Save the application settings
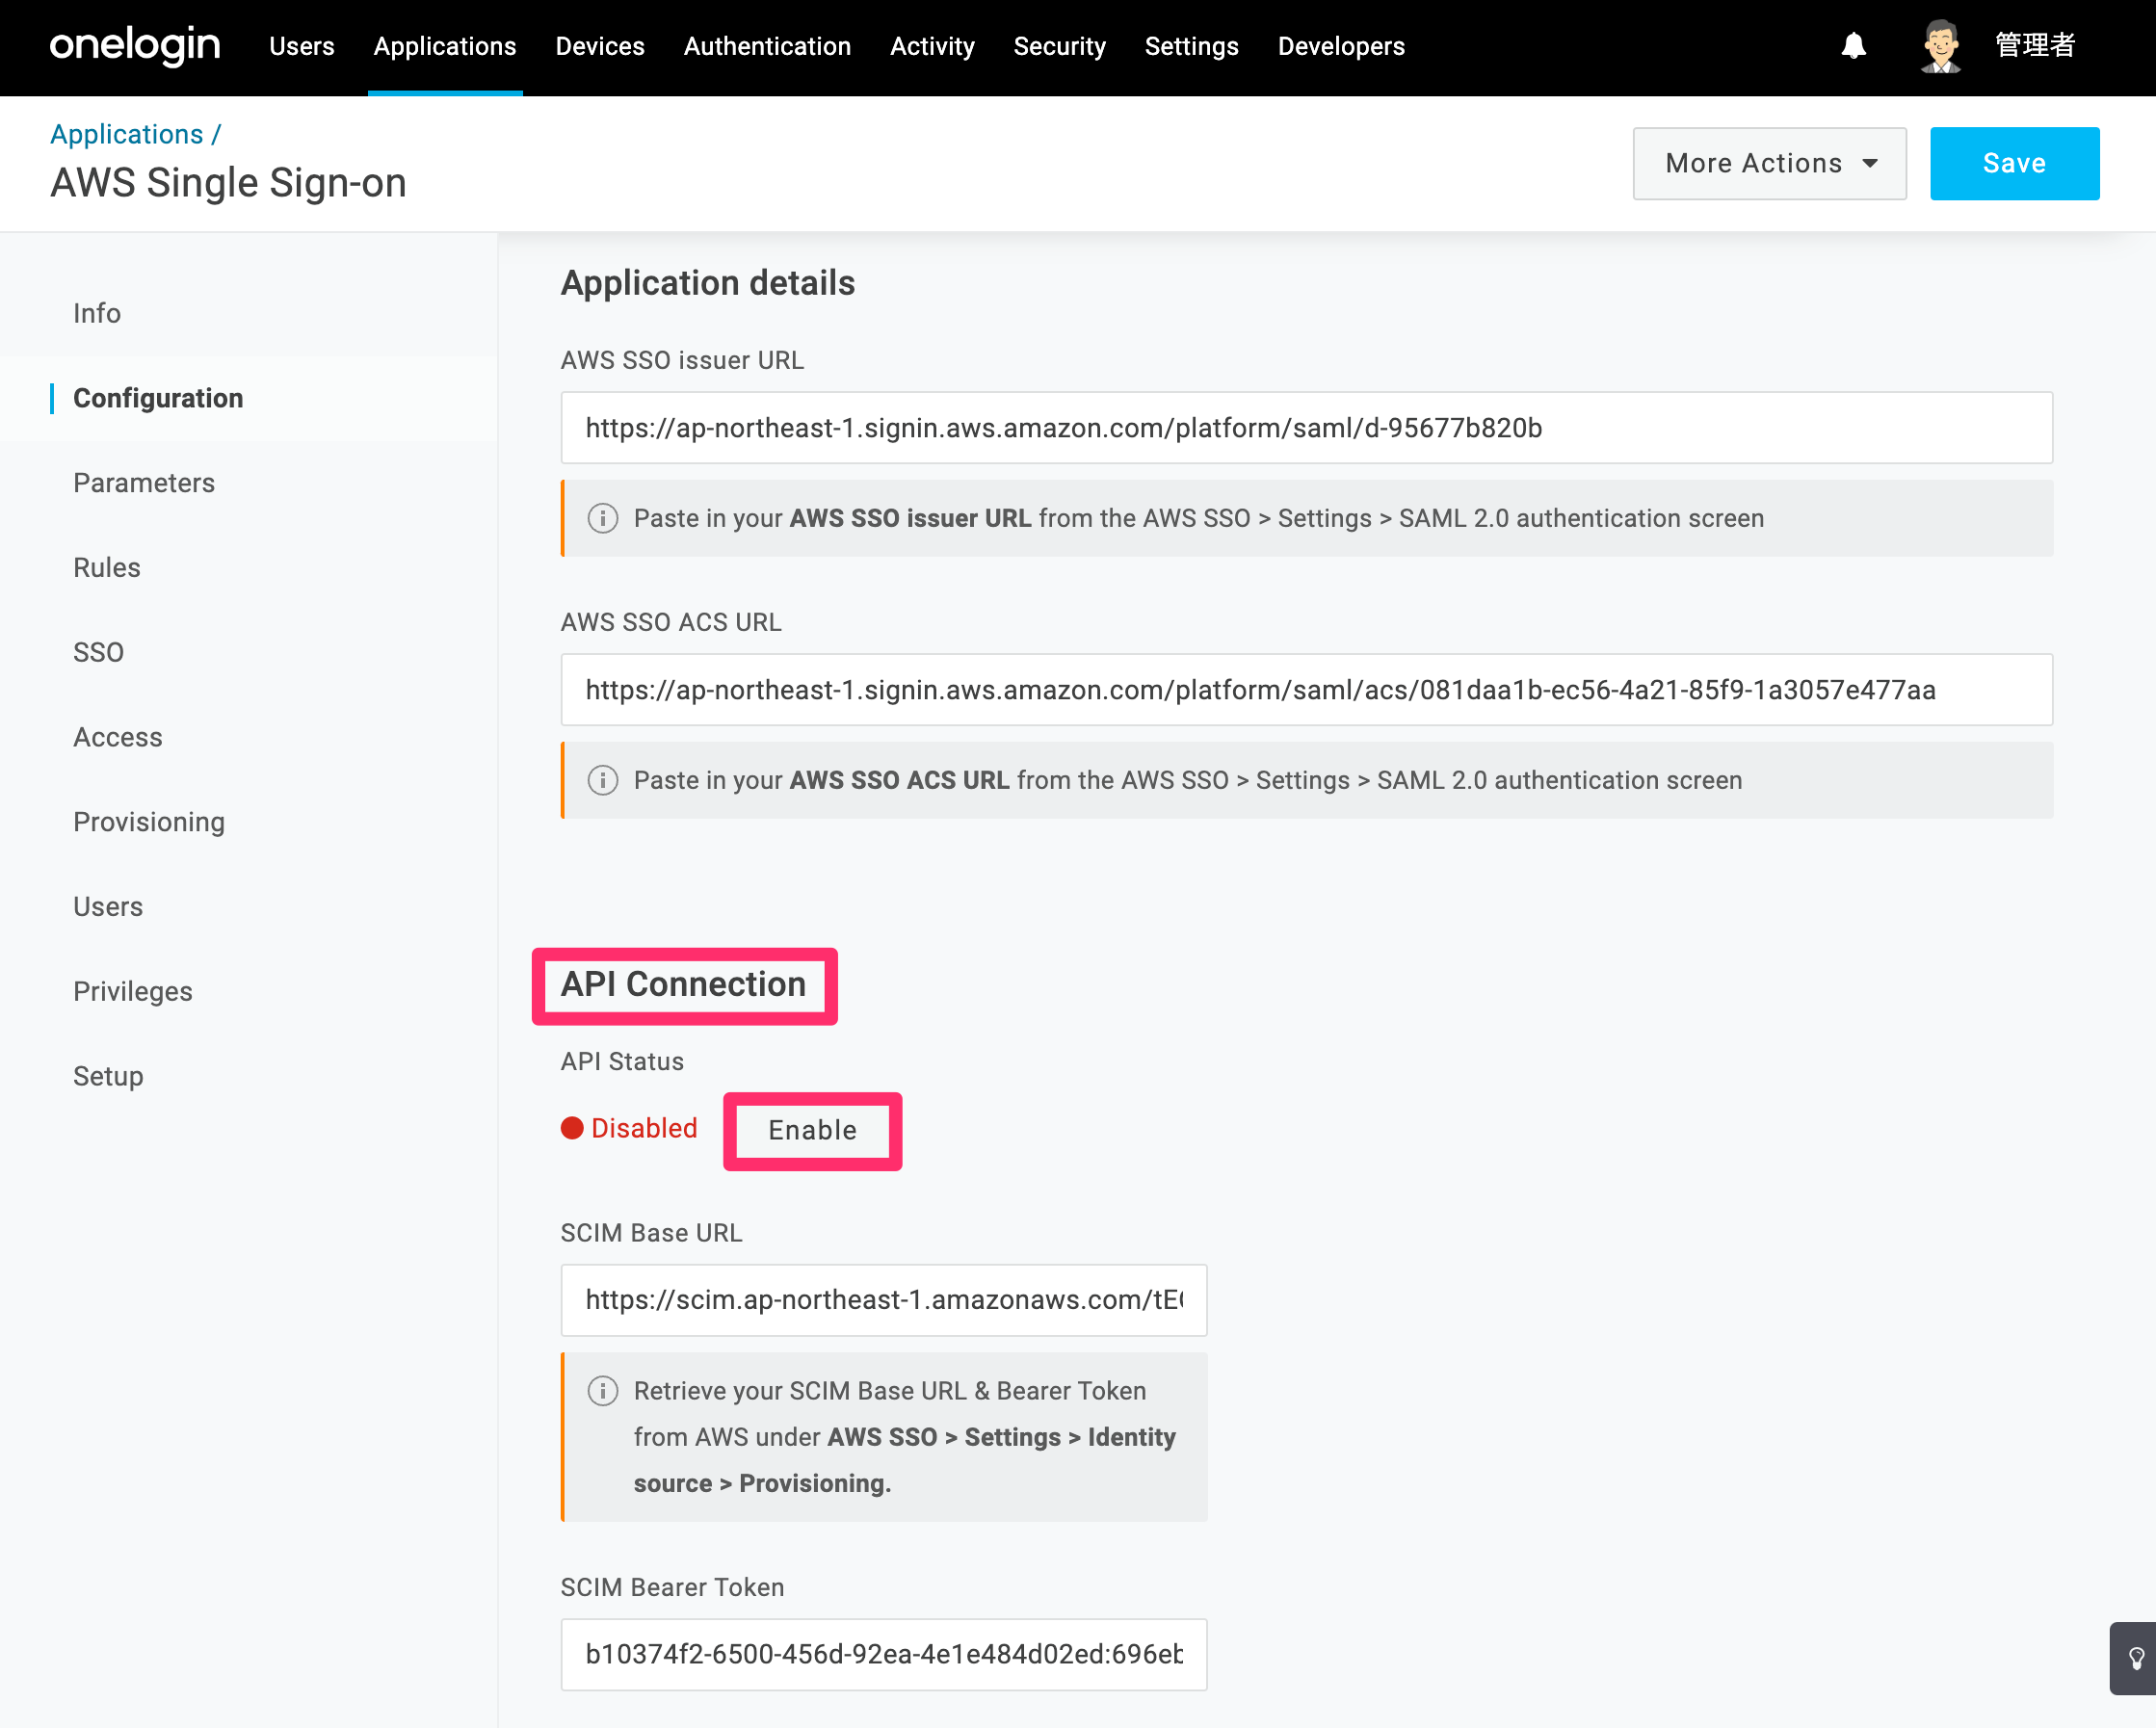Viewport: 2156px width, 1728px height. [x=2014, y=163]
